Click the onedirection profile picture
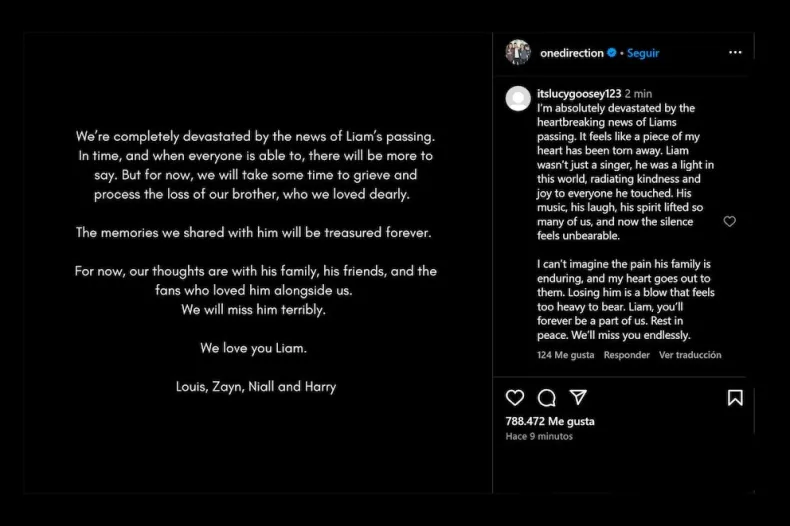The image size is (790, 526). 518,53
